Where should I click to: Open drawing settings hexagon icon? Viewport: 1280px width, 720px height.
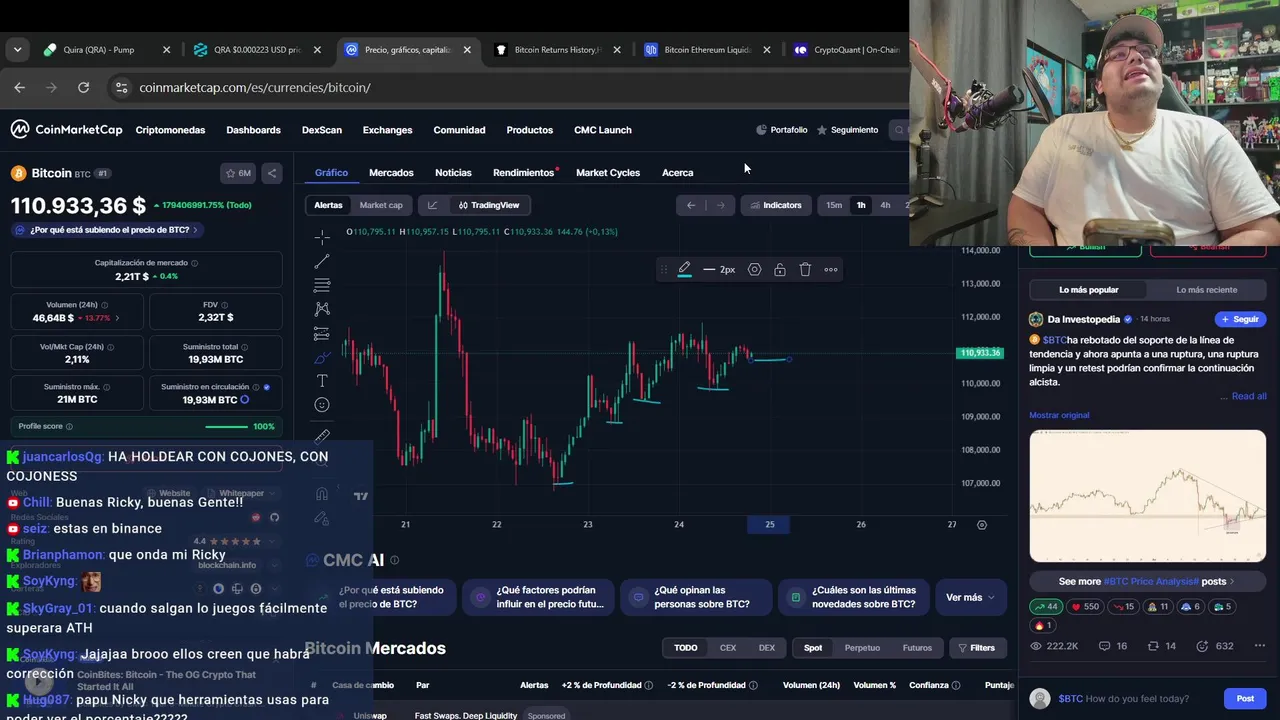tap(755, 269)
